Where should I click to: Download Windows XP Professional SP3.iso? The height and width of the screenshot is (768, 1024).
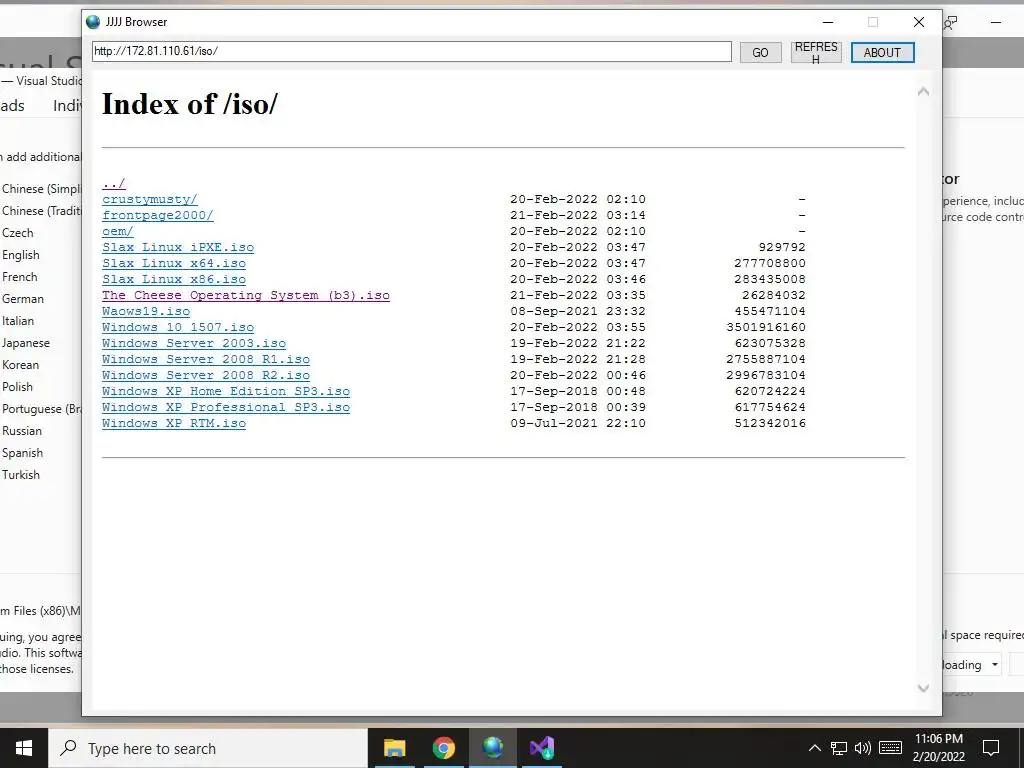(226, 408)
